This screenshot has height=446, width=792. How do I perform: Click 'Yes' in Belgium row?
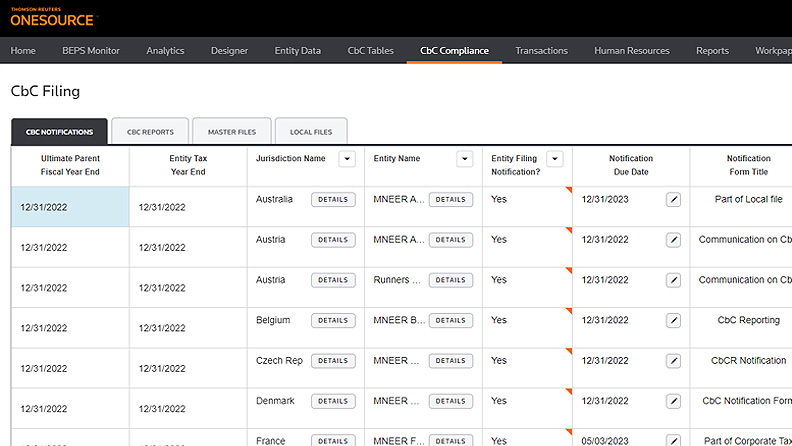pos(499,320)
